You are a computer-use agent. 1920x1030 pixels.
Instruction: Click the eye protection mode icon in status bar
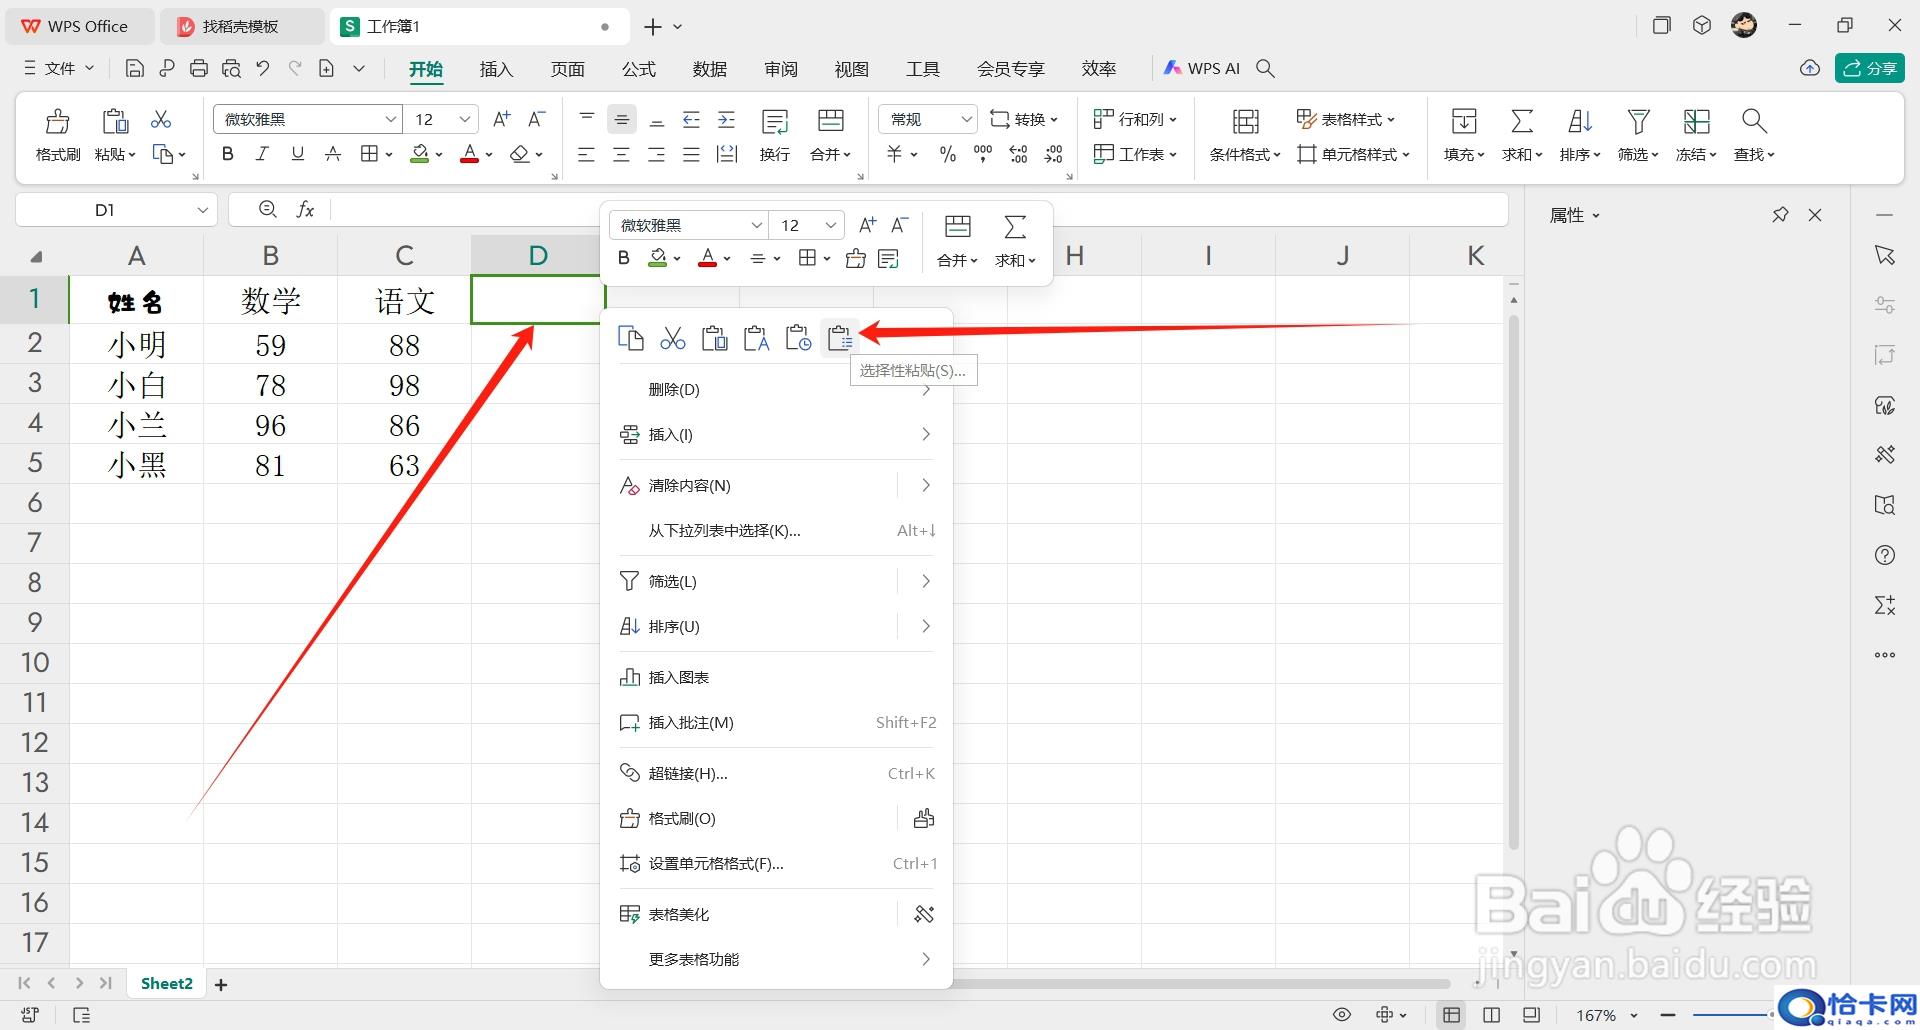[x=1342, y=1015]
